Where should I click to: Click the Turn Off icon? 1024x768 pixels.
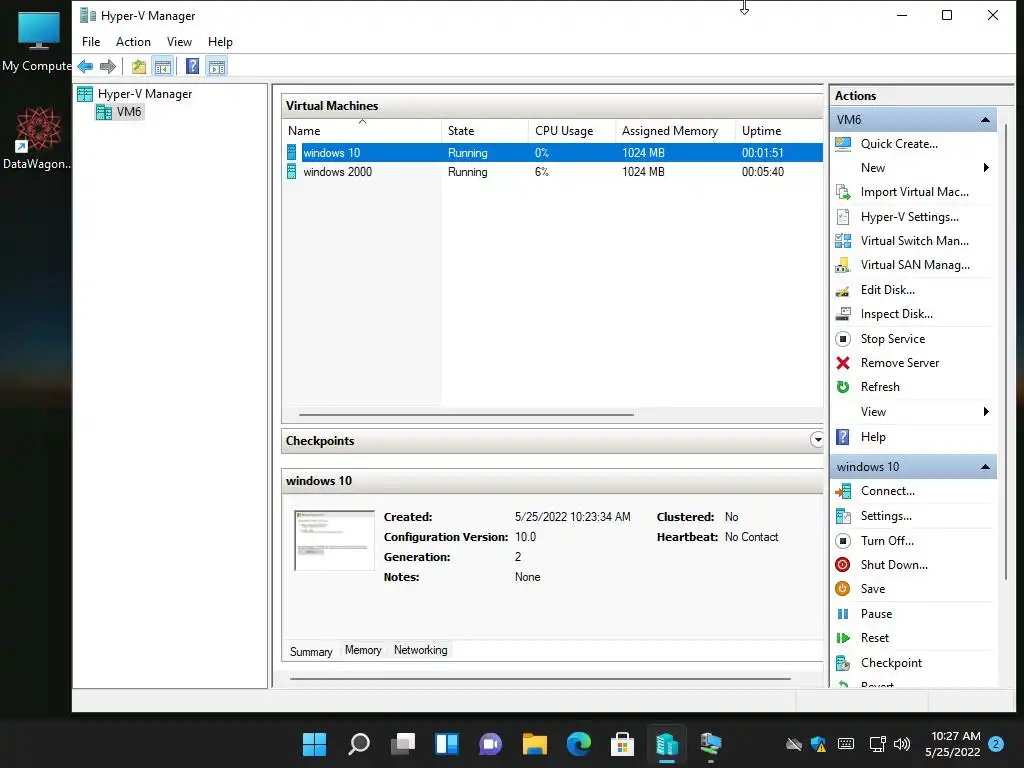click(x=843, y=541)
